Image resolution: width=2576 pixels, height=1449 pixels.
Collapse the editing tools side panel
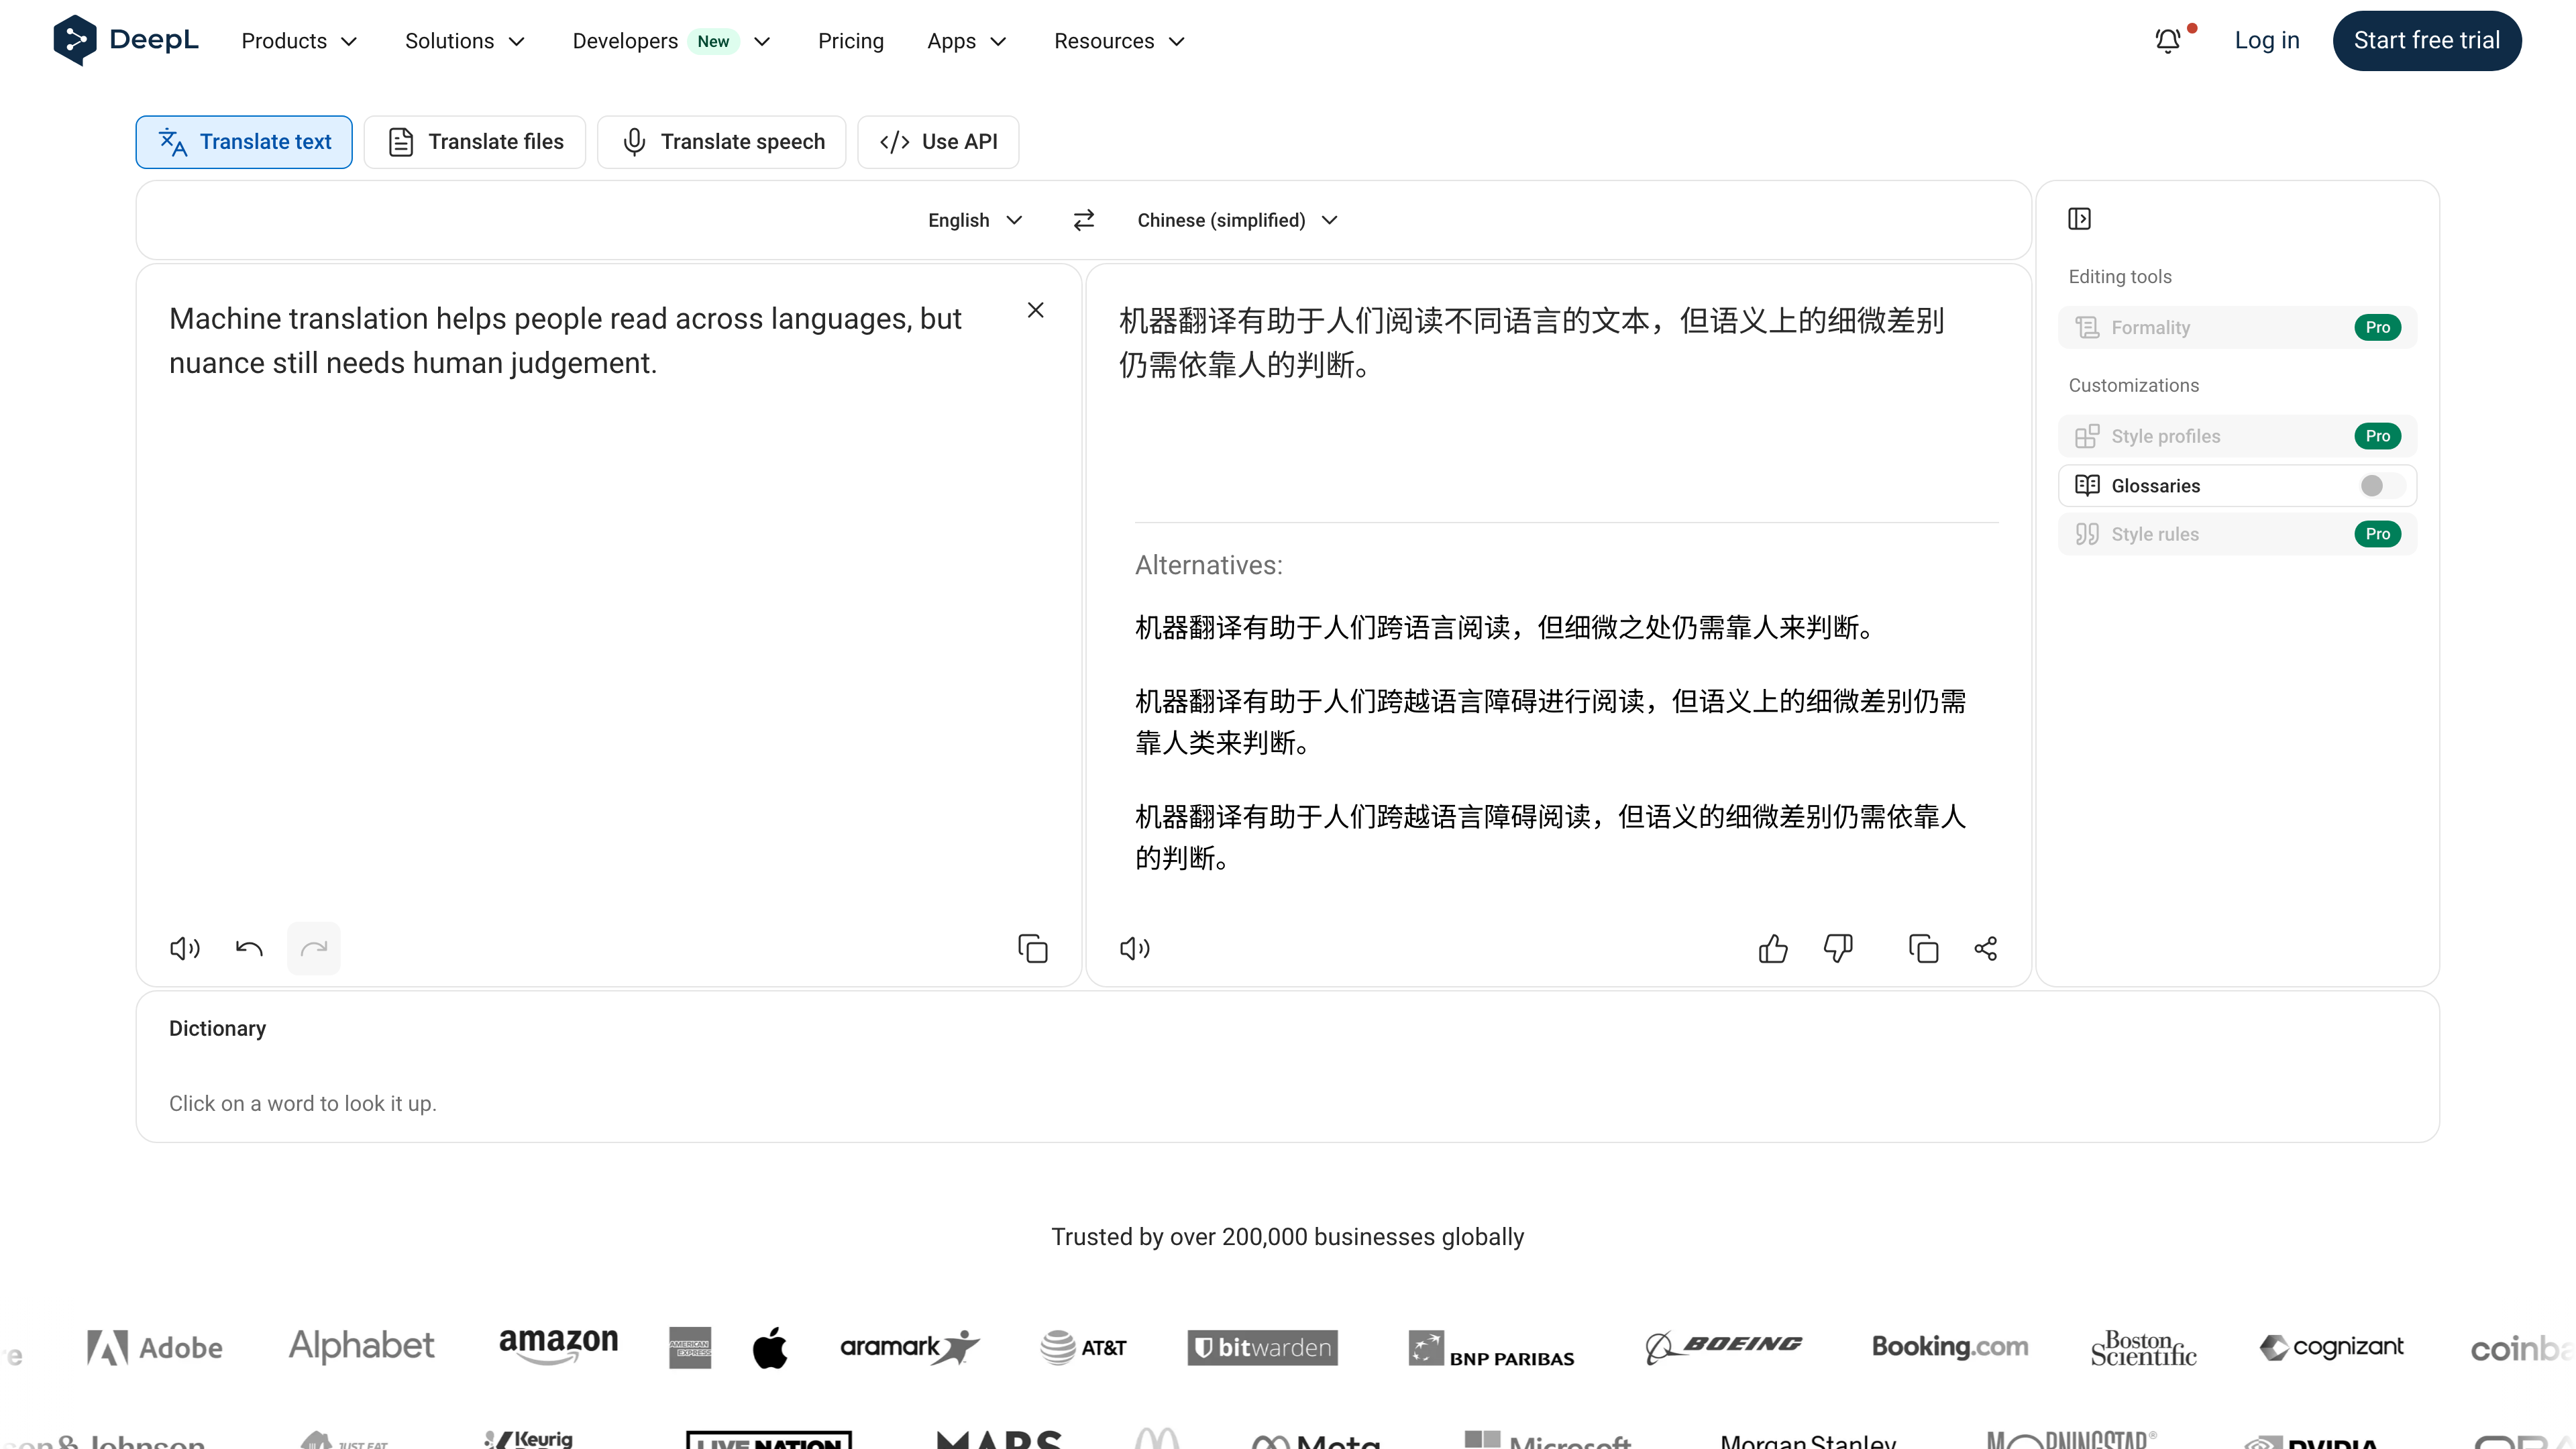pyautogui.click(x=2080, y=219)
